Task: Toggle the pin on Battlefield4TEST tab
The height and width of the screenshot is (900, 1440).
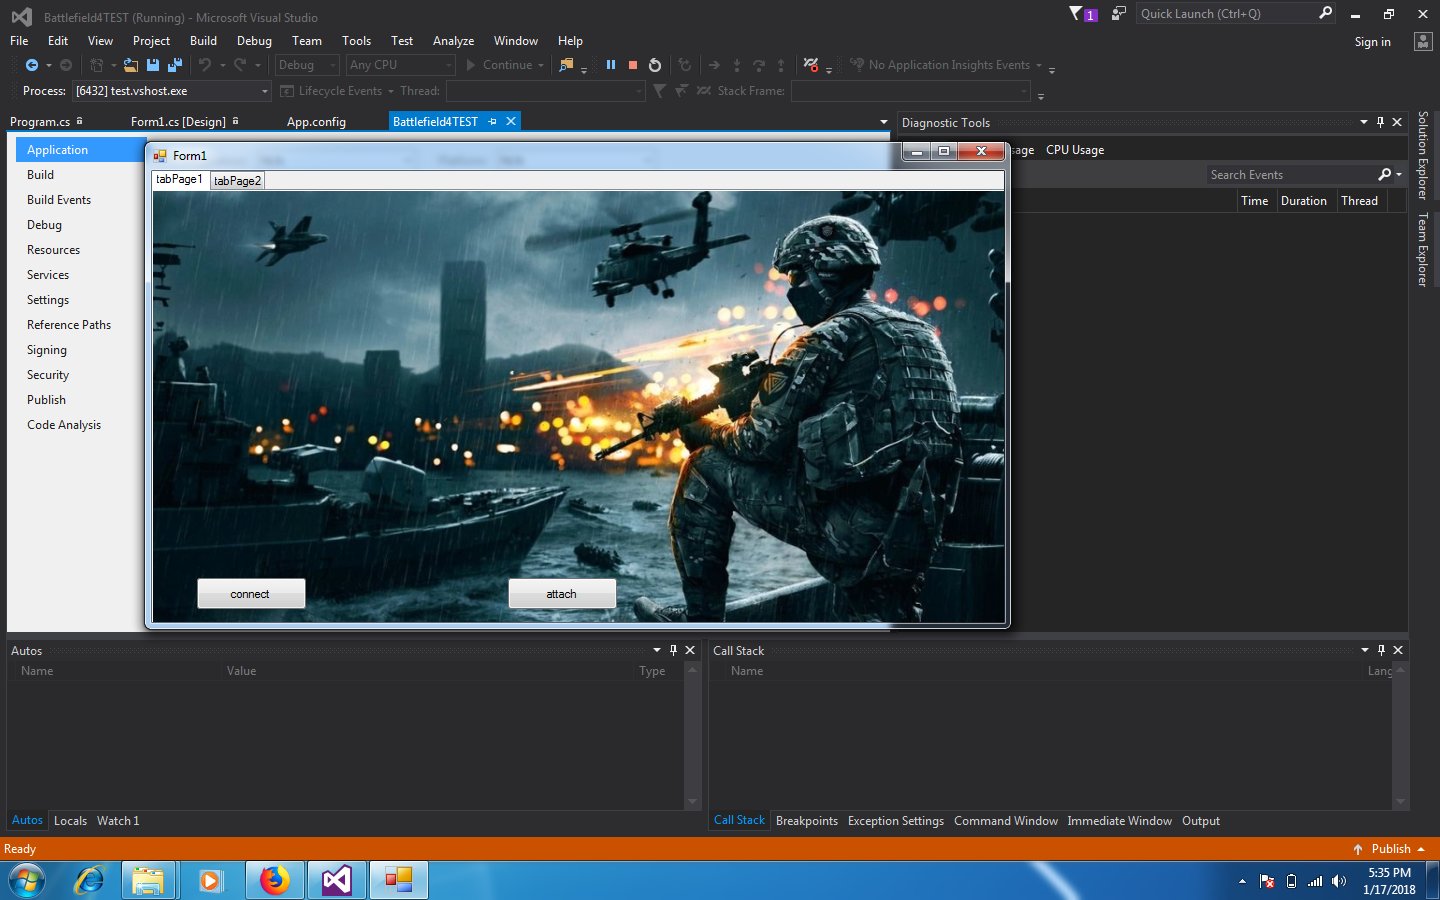Action: 492,121
